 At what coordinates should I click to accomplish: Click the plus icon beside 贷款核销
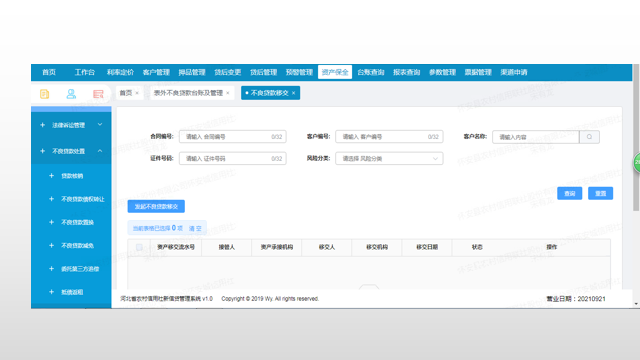pos(51,176)
